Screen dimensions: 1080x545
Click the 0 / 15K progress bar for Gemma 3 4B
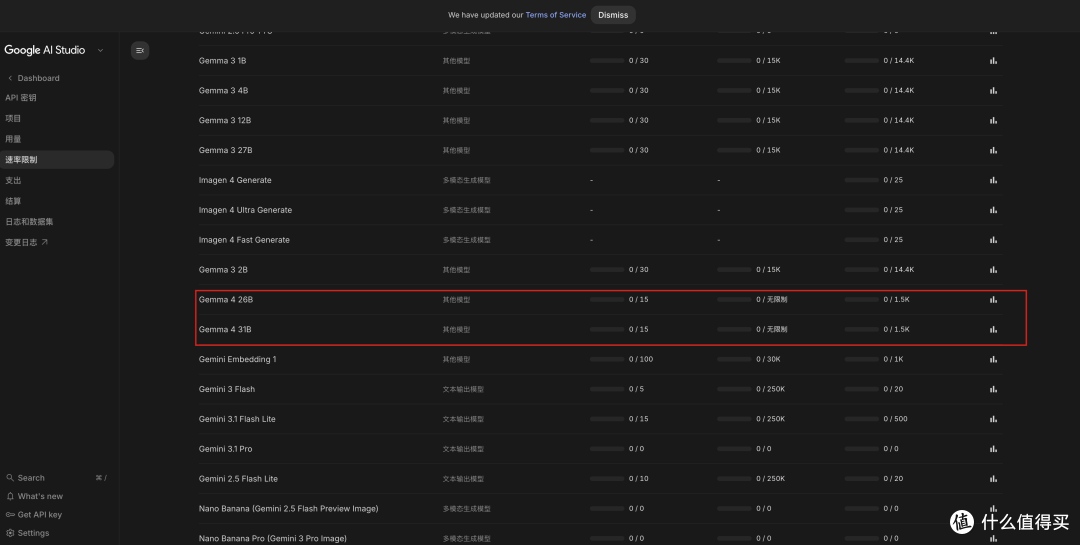point(734,90)
